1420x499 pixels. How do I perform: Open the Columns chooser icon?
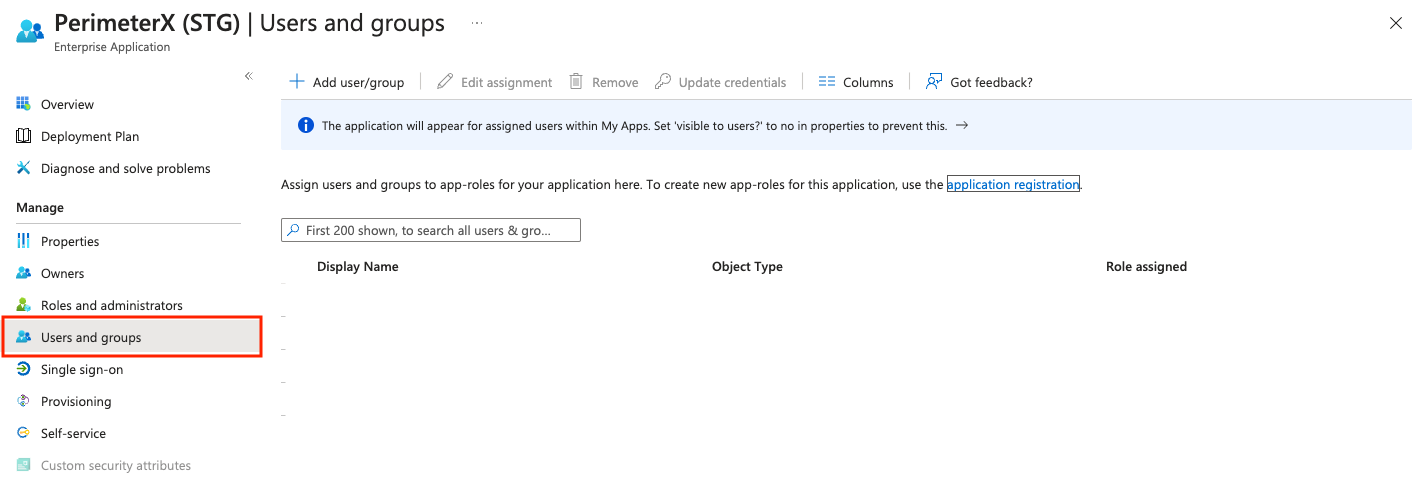click(826, 82)
